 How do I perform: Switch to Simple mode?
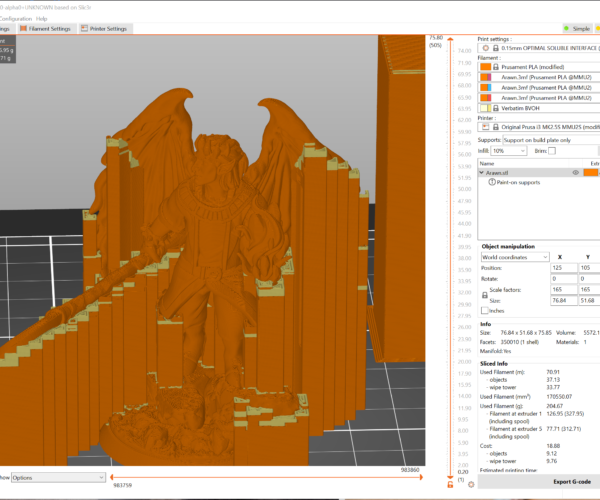(x=577, y=29)
